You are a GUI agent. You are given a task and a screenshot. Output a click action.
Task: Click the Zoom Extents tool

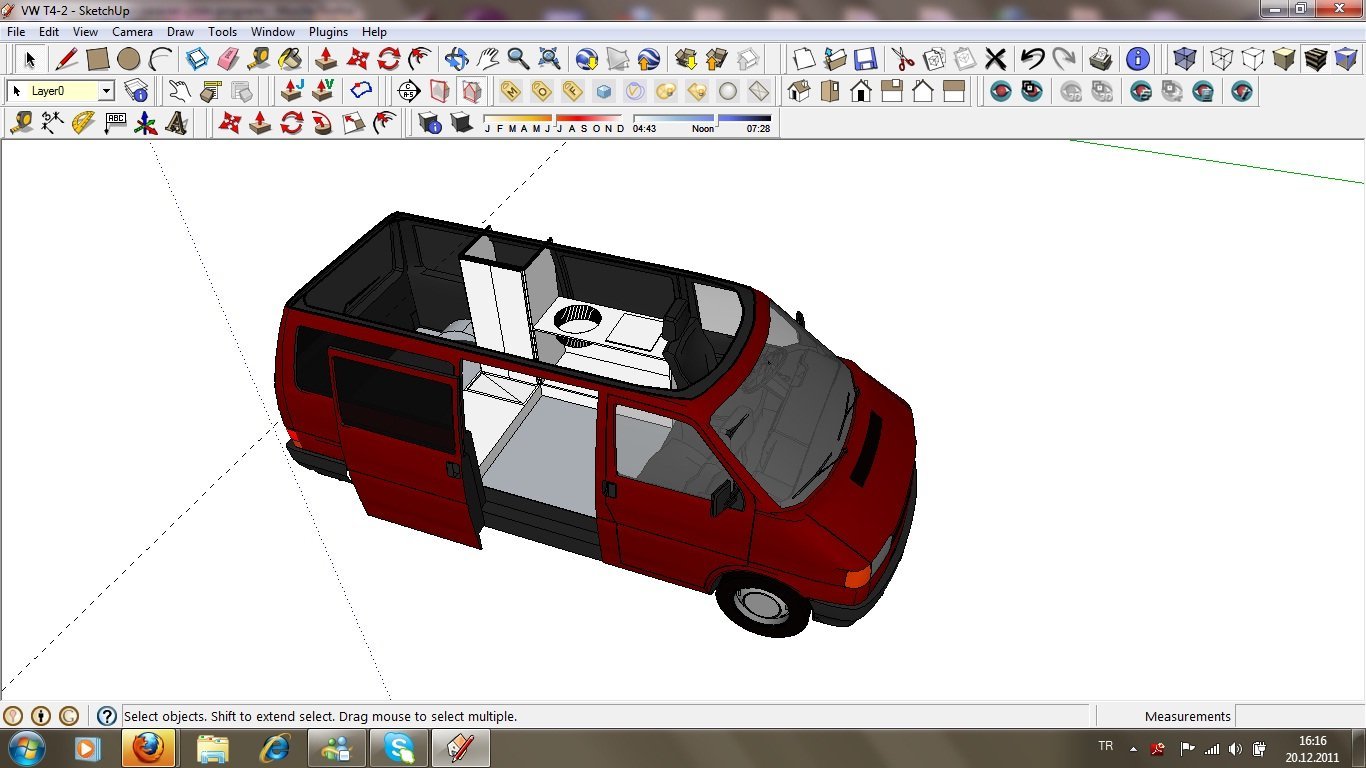[549, 59]
